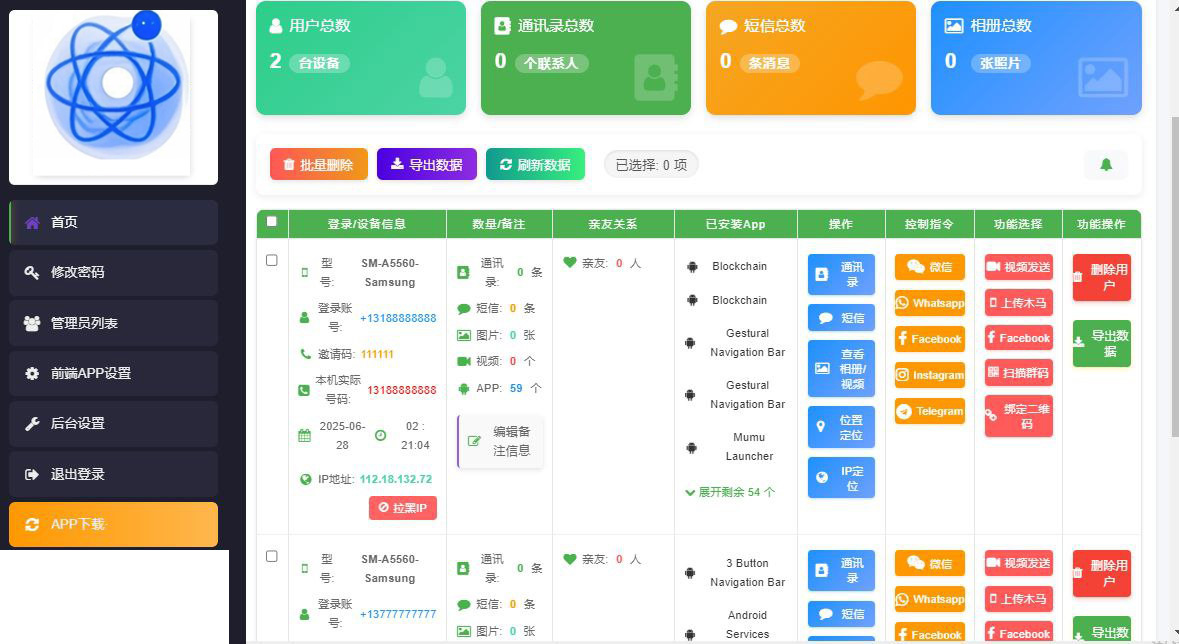Click the 导出数据 purple toolbar button

coord(426,165)
